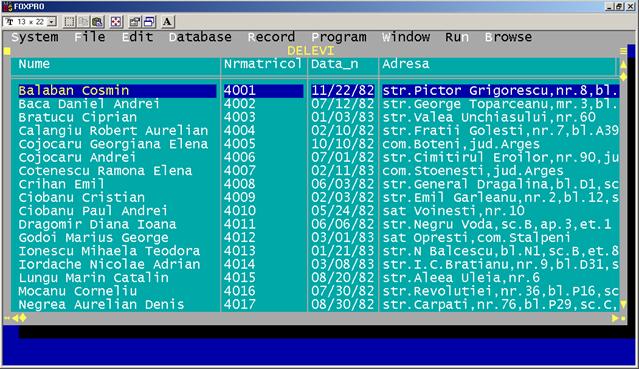Click the vertical scrollbar diamond thumb

624,77
